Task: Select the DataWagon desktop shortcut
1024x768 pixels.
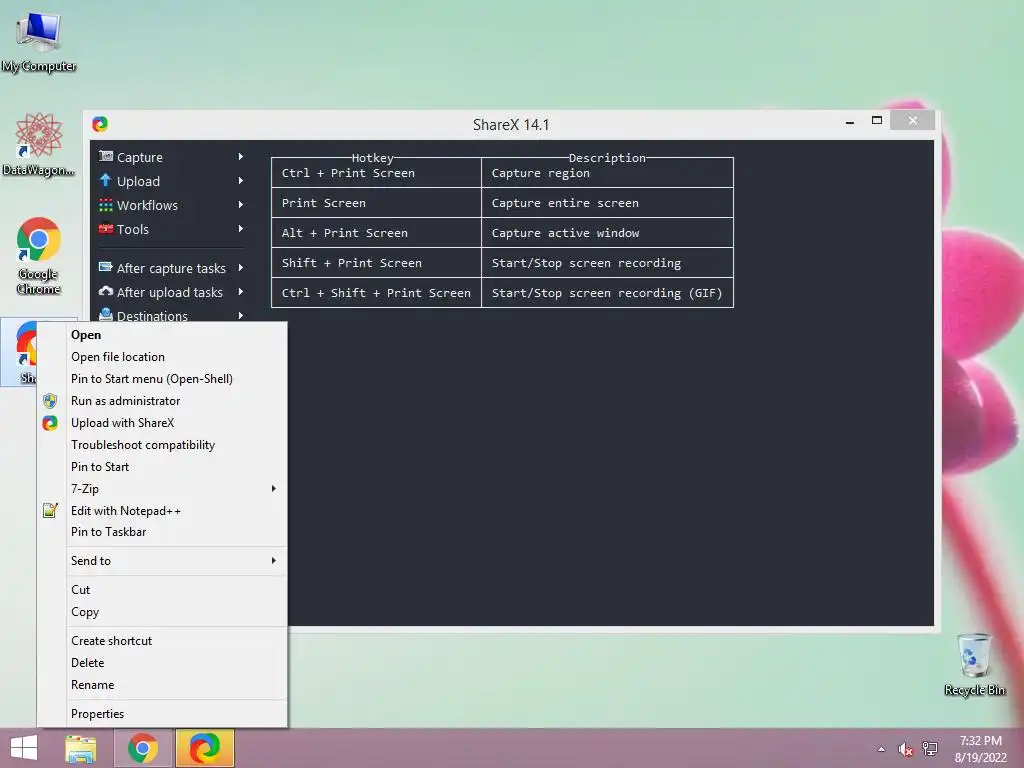Action: 39,144
